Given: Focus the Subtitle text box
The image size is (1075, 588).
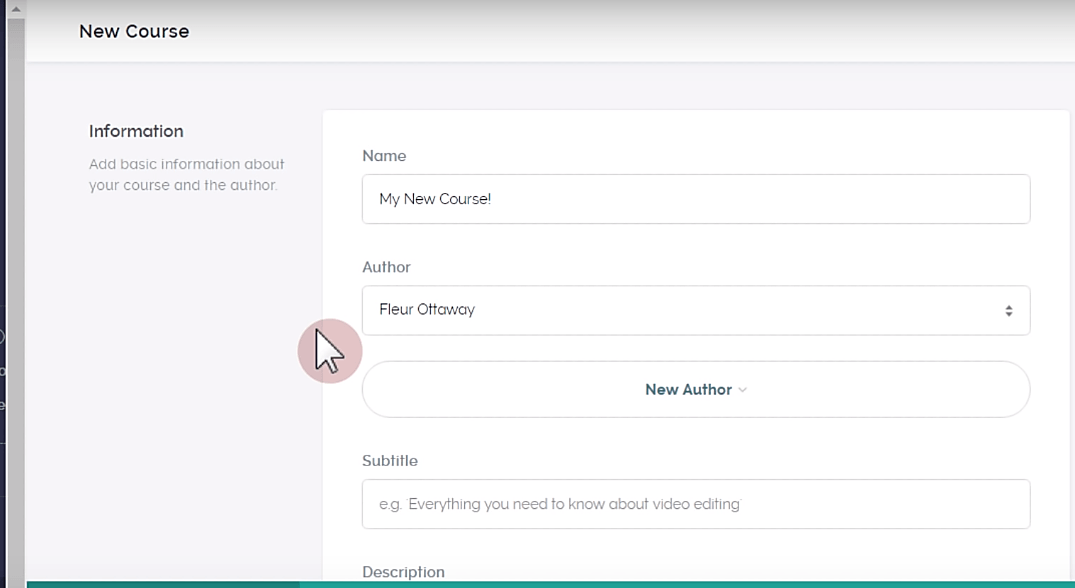Looking at the screenshot, I should tap(695, 504).
